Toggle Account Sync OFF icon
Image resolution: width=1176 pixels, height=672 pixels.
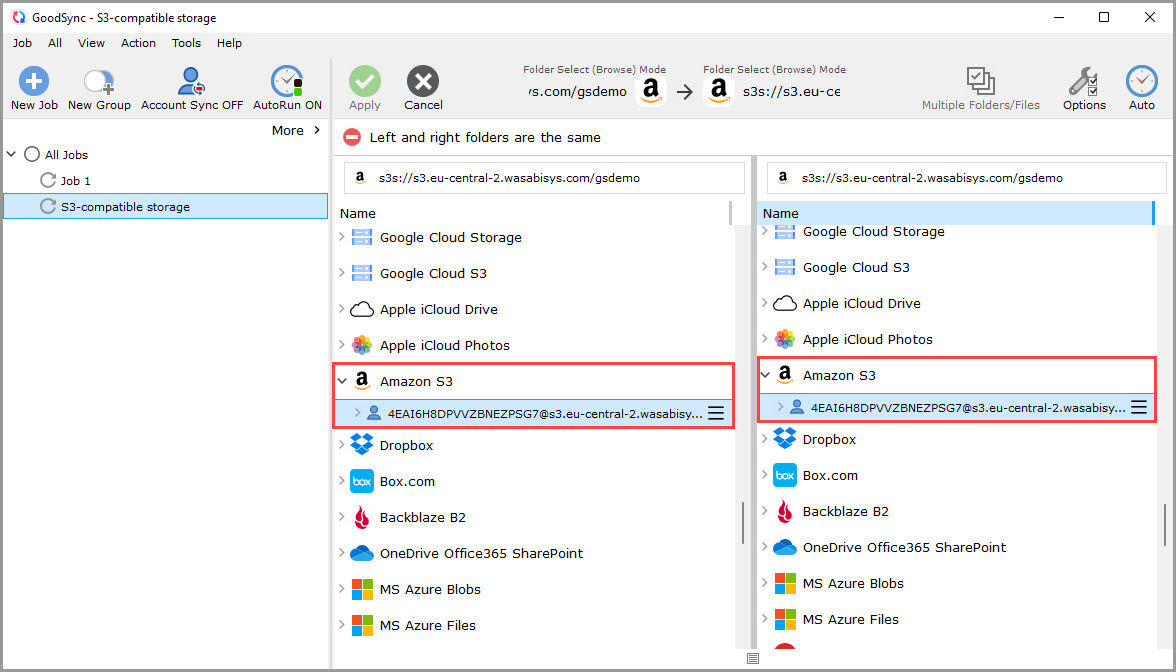click(x=192, y=81)
